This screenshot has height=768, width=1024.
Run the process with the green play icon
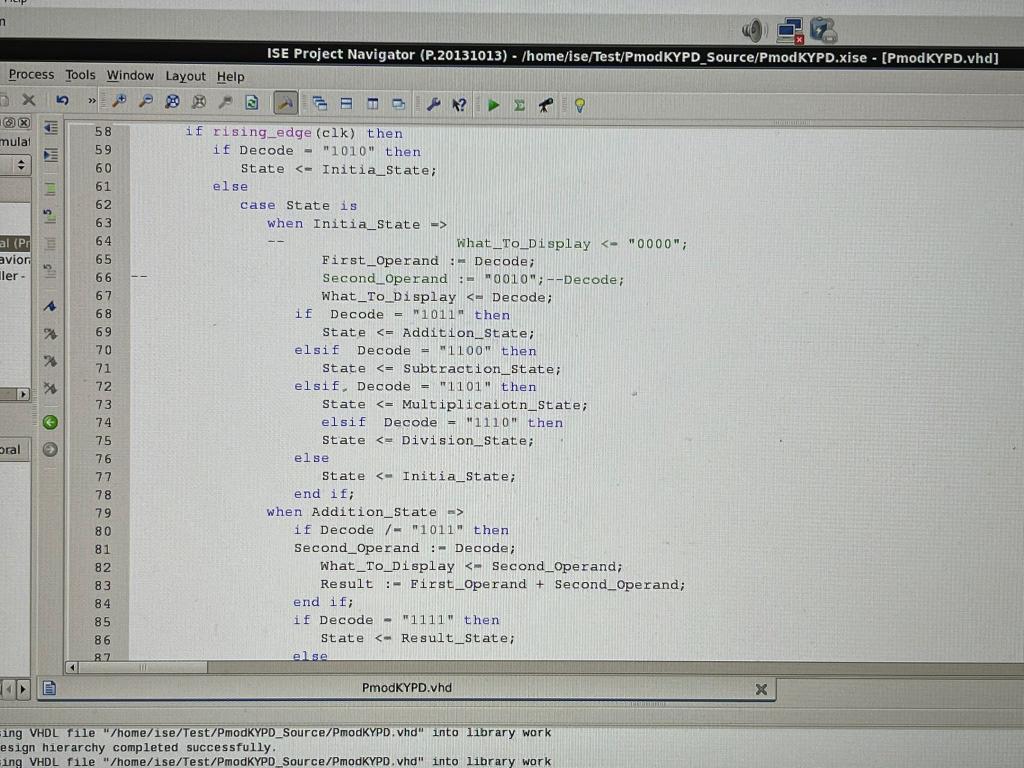pos(492,104)
